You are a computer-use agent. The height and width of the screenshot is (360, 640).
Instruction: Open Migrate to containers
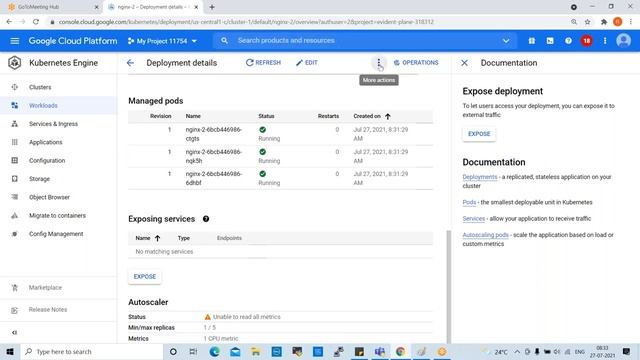click(x=58, y=216)
